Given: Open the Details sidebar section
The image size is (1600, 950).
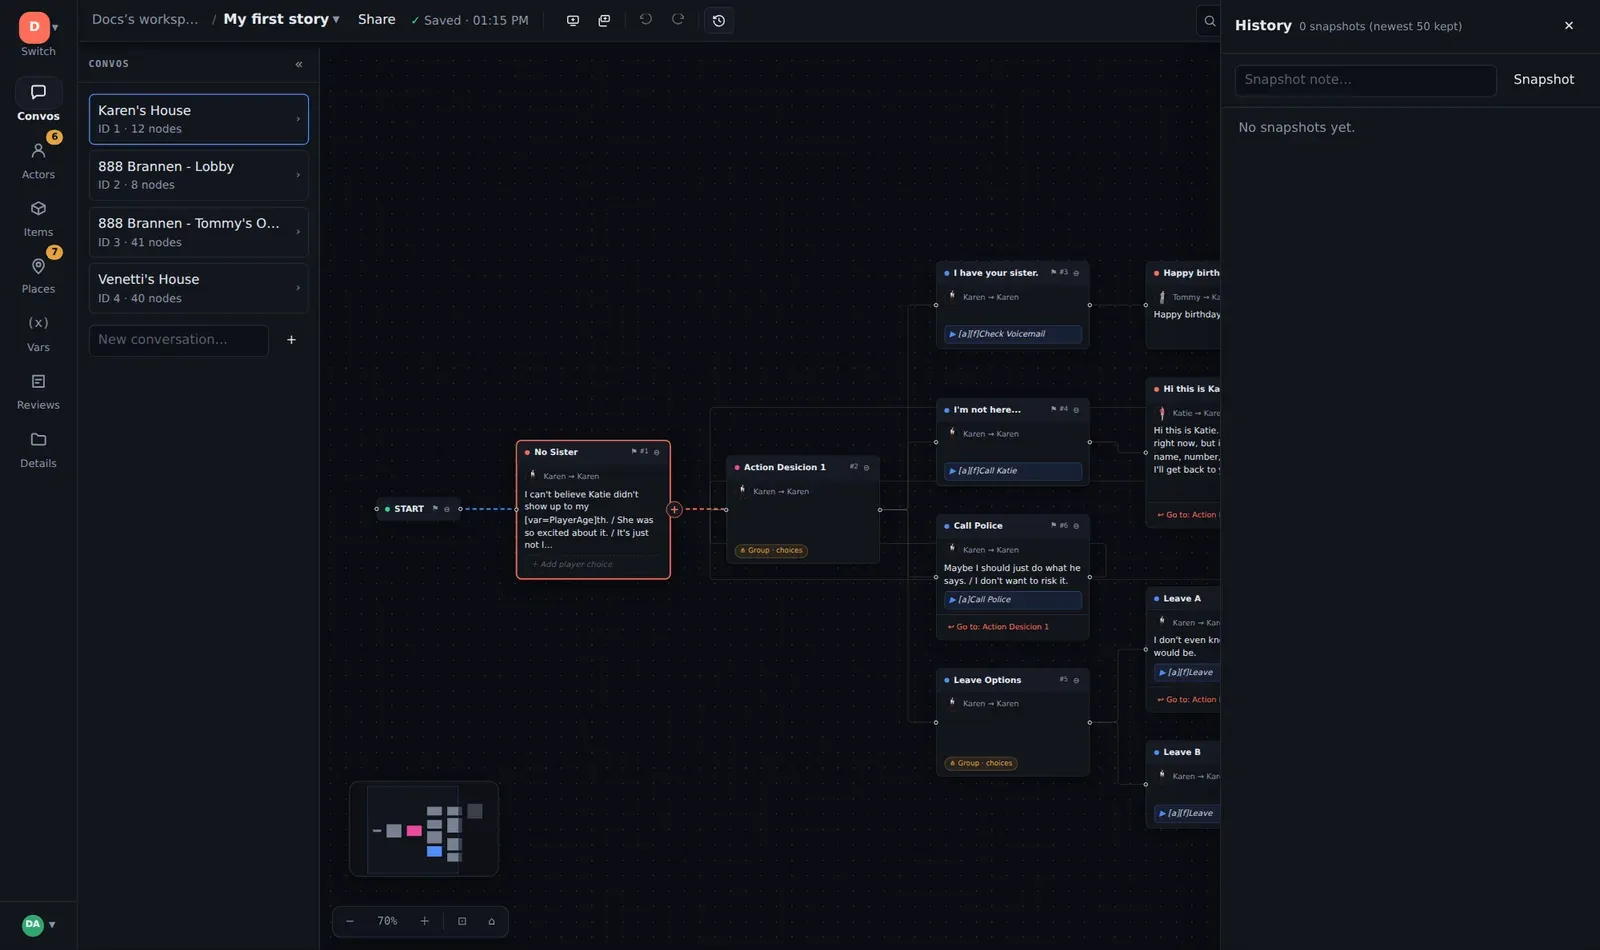Looking at the screenshot, I should point(38,449).
